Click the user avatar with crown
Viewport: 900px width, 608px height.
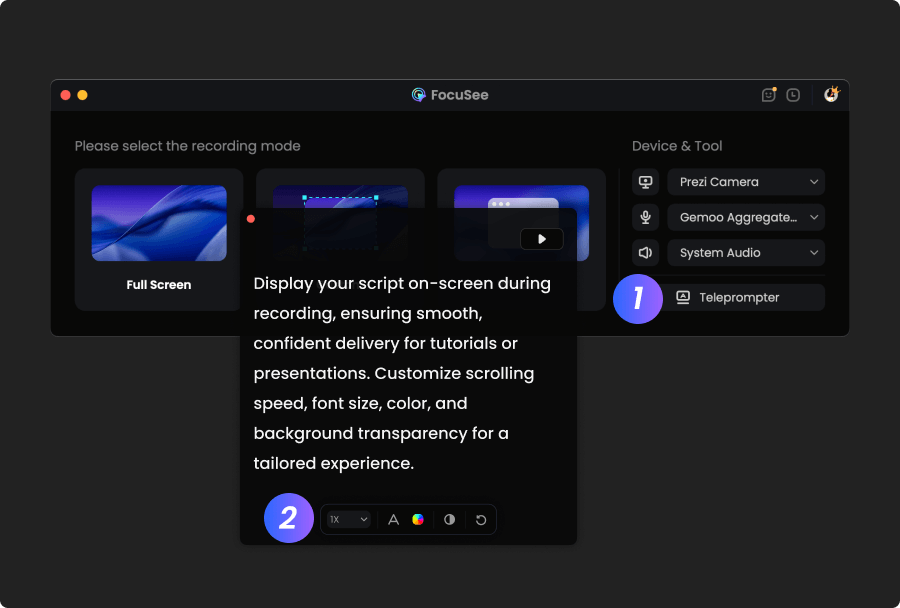coord(831,95)
